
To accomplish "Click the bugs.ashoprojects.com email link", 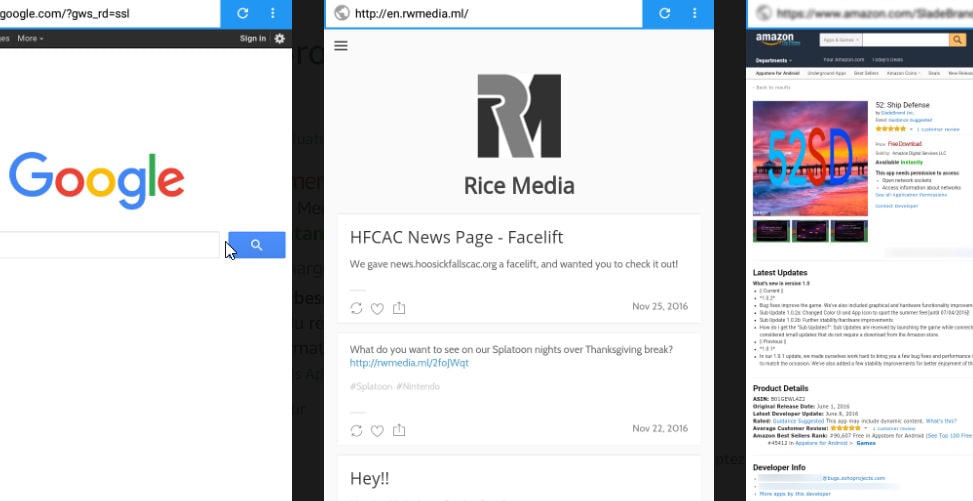I will tap(853, 479).
